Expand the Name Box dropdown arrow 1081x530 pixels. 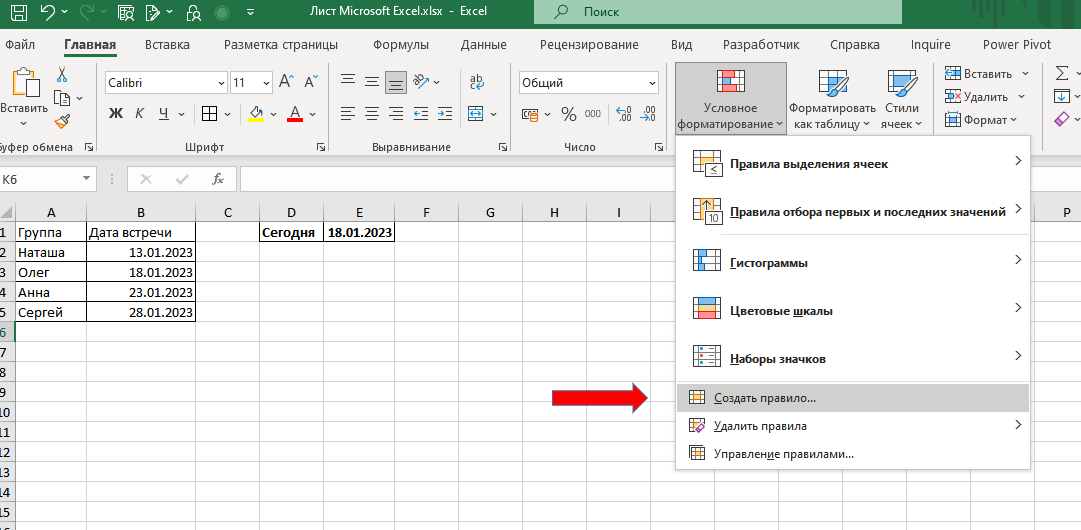tap(88, 180)
